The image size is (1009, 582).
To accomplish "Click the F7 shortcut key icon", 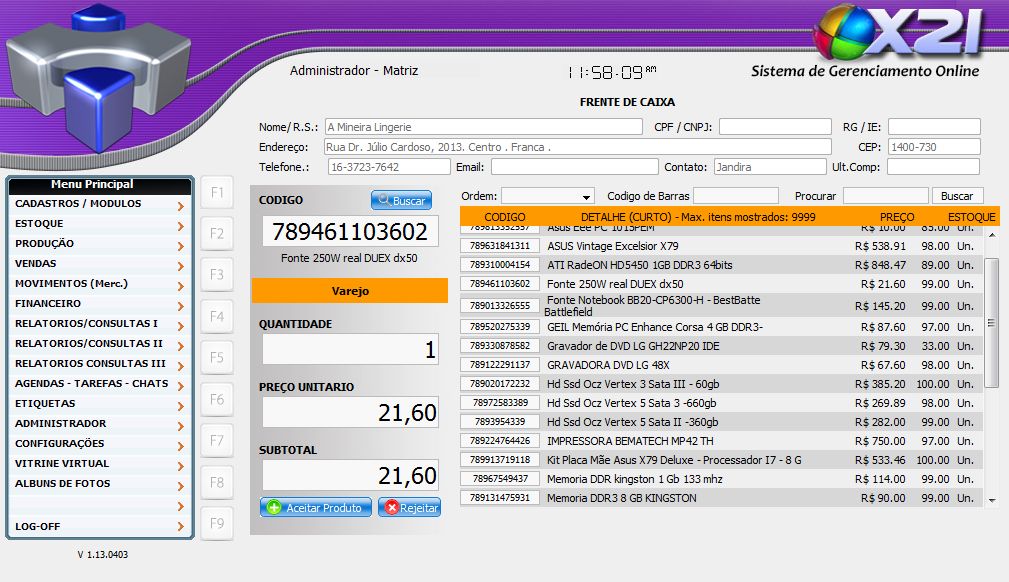I will [217, 441].
